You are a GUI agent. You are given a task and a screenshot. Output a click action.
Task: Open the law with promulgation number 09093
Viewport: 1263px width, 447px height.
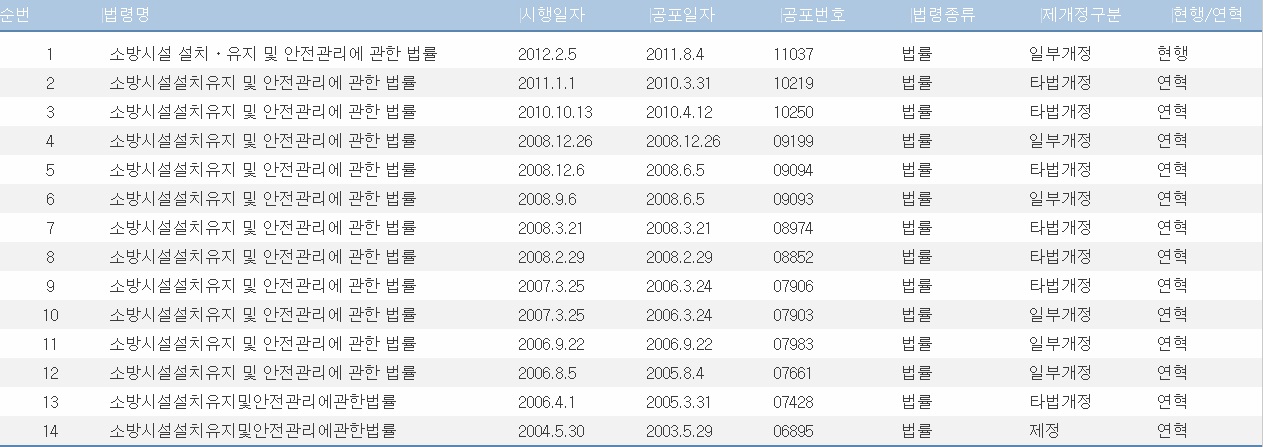262,199
